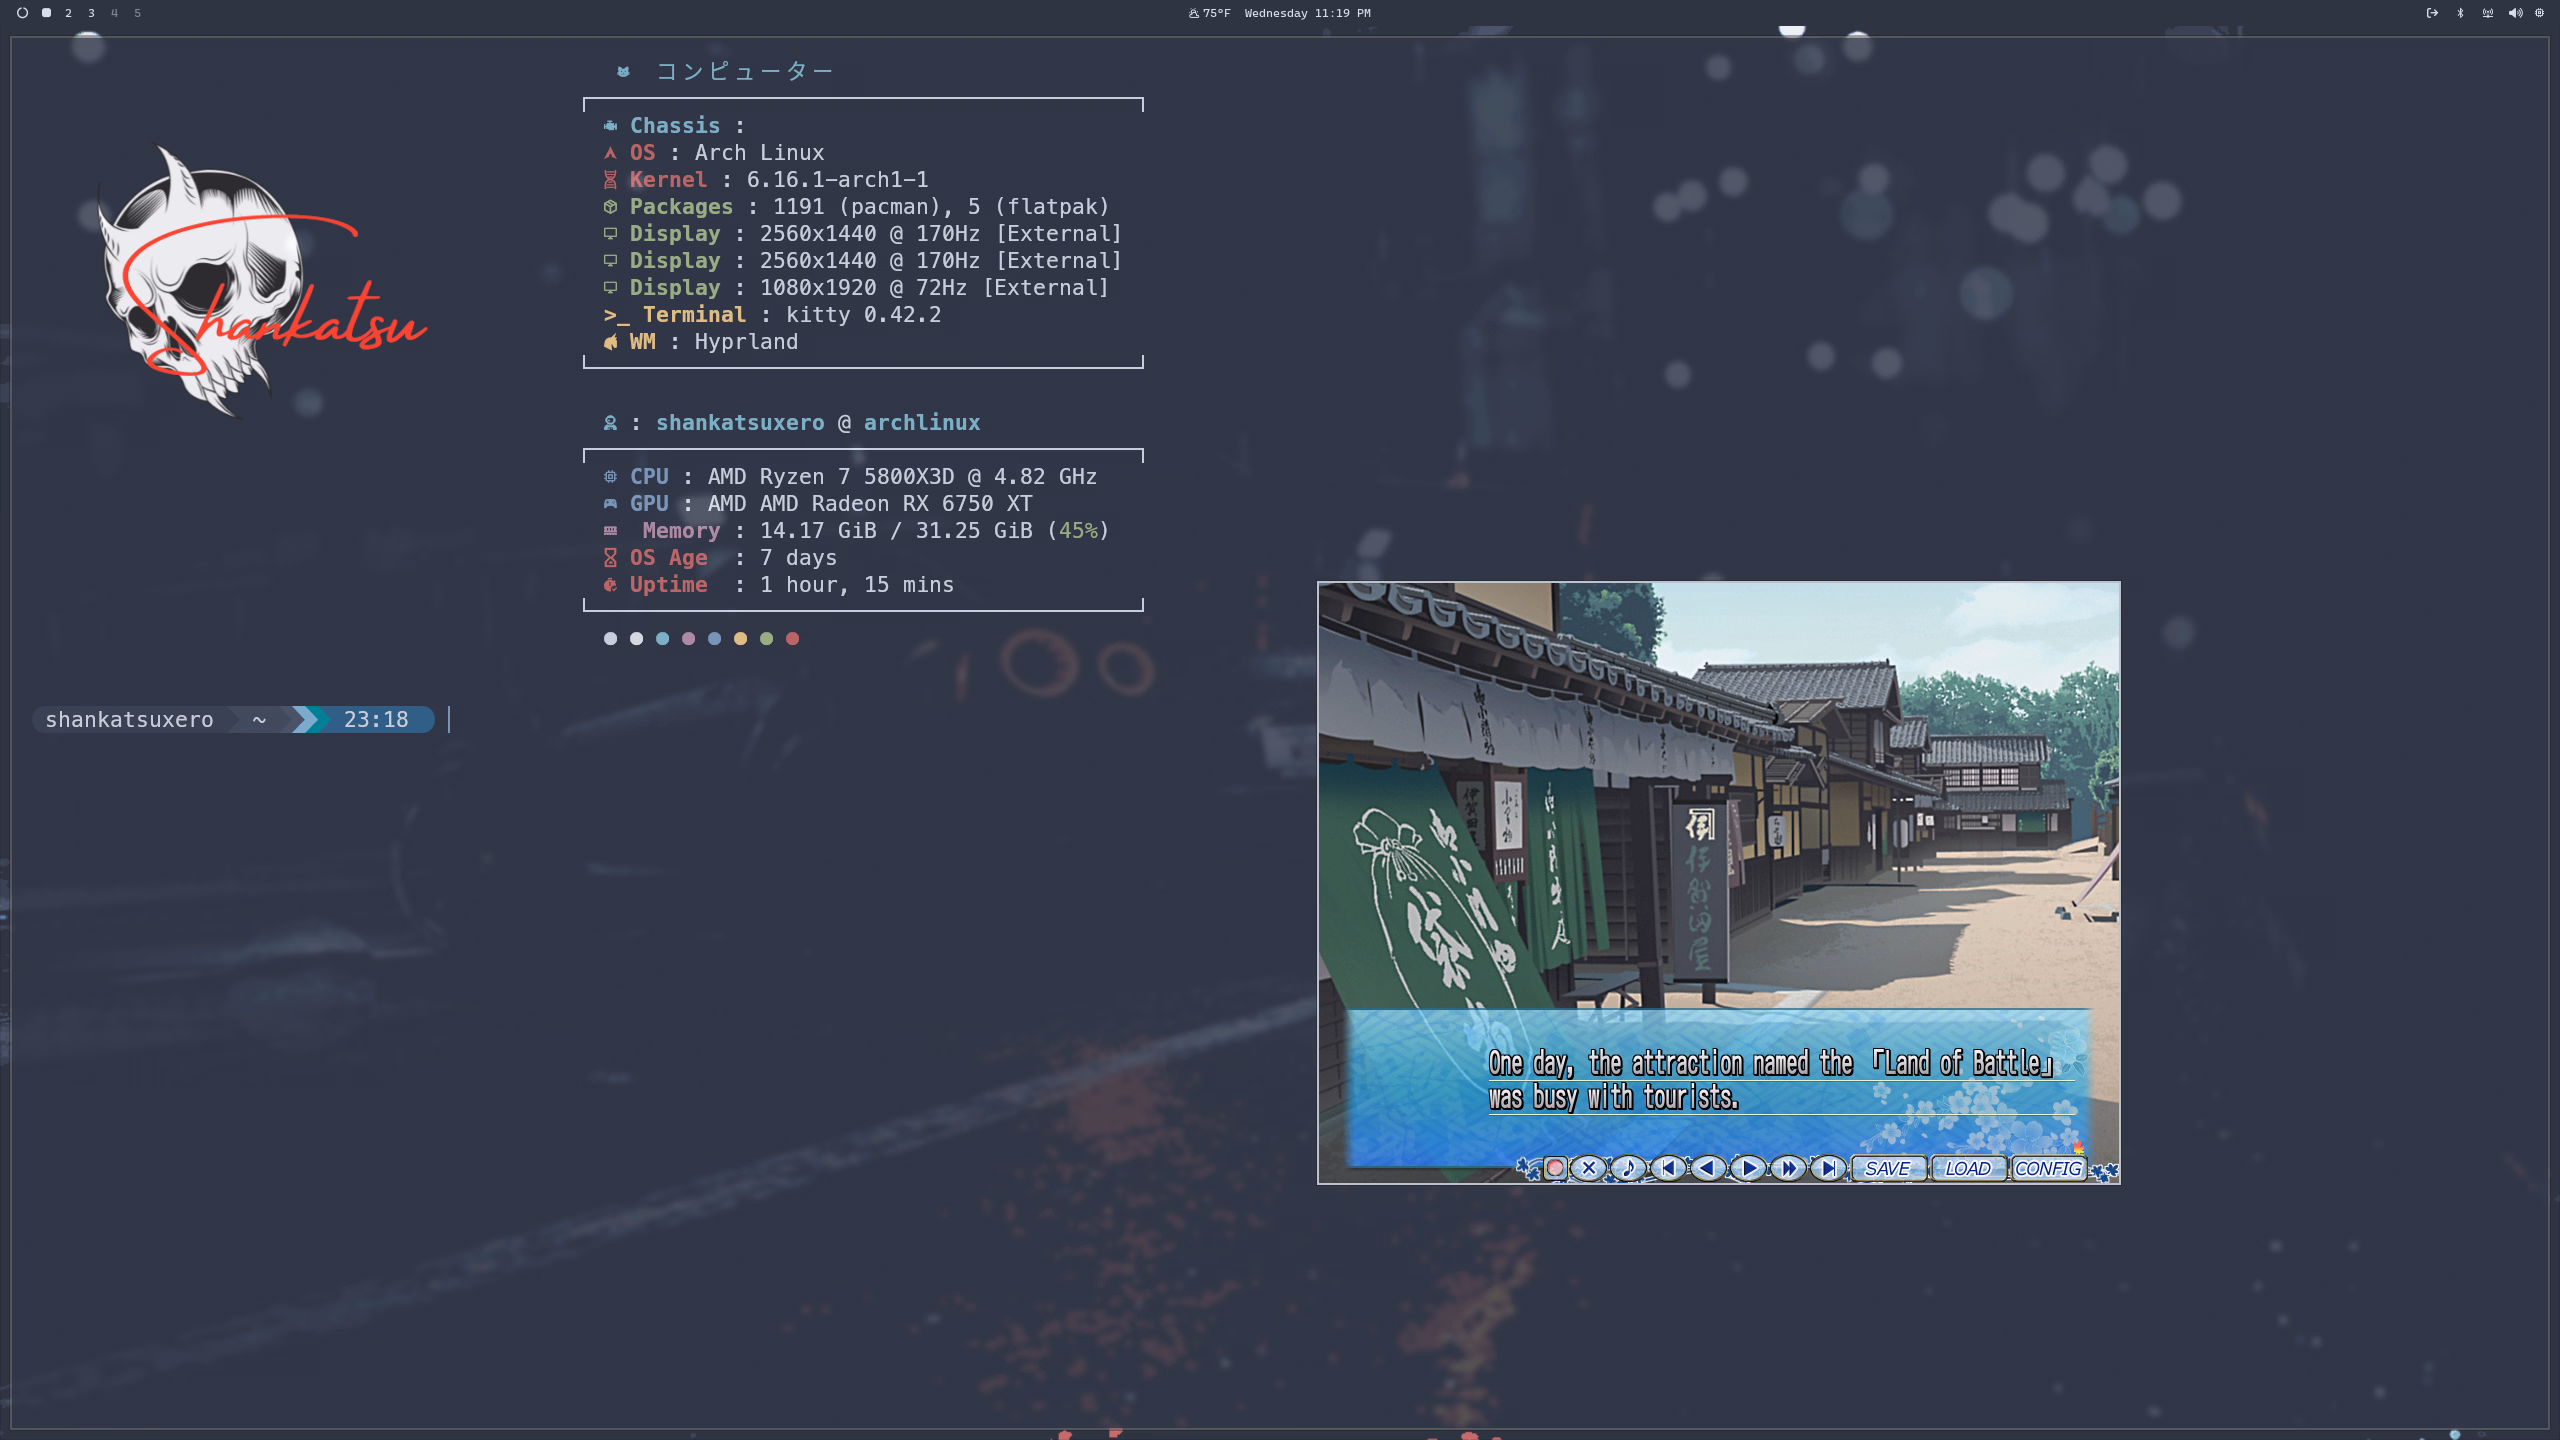Switch to workspace 3
The image size is (2560, 1440).
(91, 13)
